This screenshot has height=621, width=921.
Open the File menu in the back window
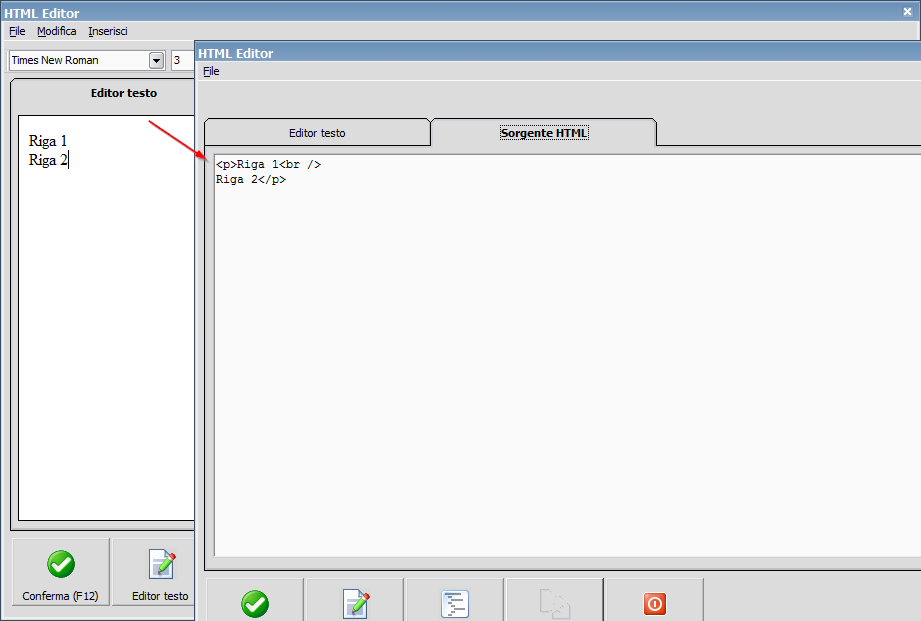17,31
